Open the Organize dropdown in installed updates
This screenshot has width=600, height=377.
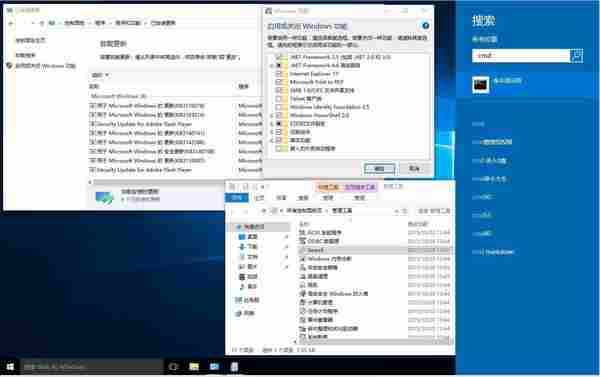(x=100, y=75)
